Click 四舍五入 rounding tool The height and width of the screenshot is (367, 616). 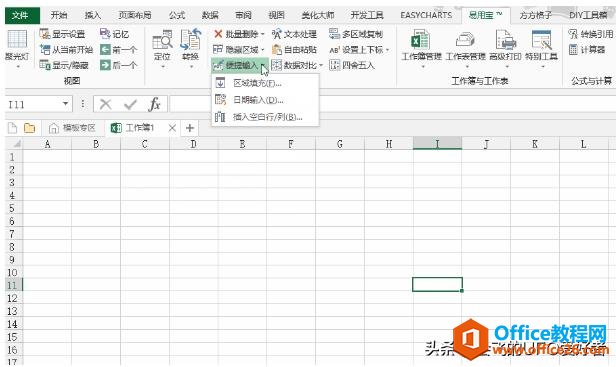point(352,65)
